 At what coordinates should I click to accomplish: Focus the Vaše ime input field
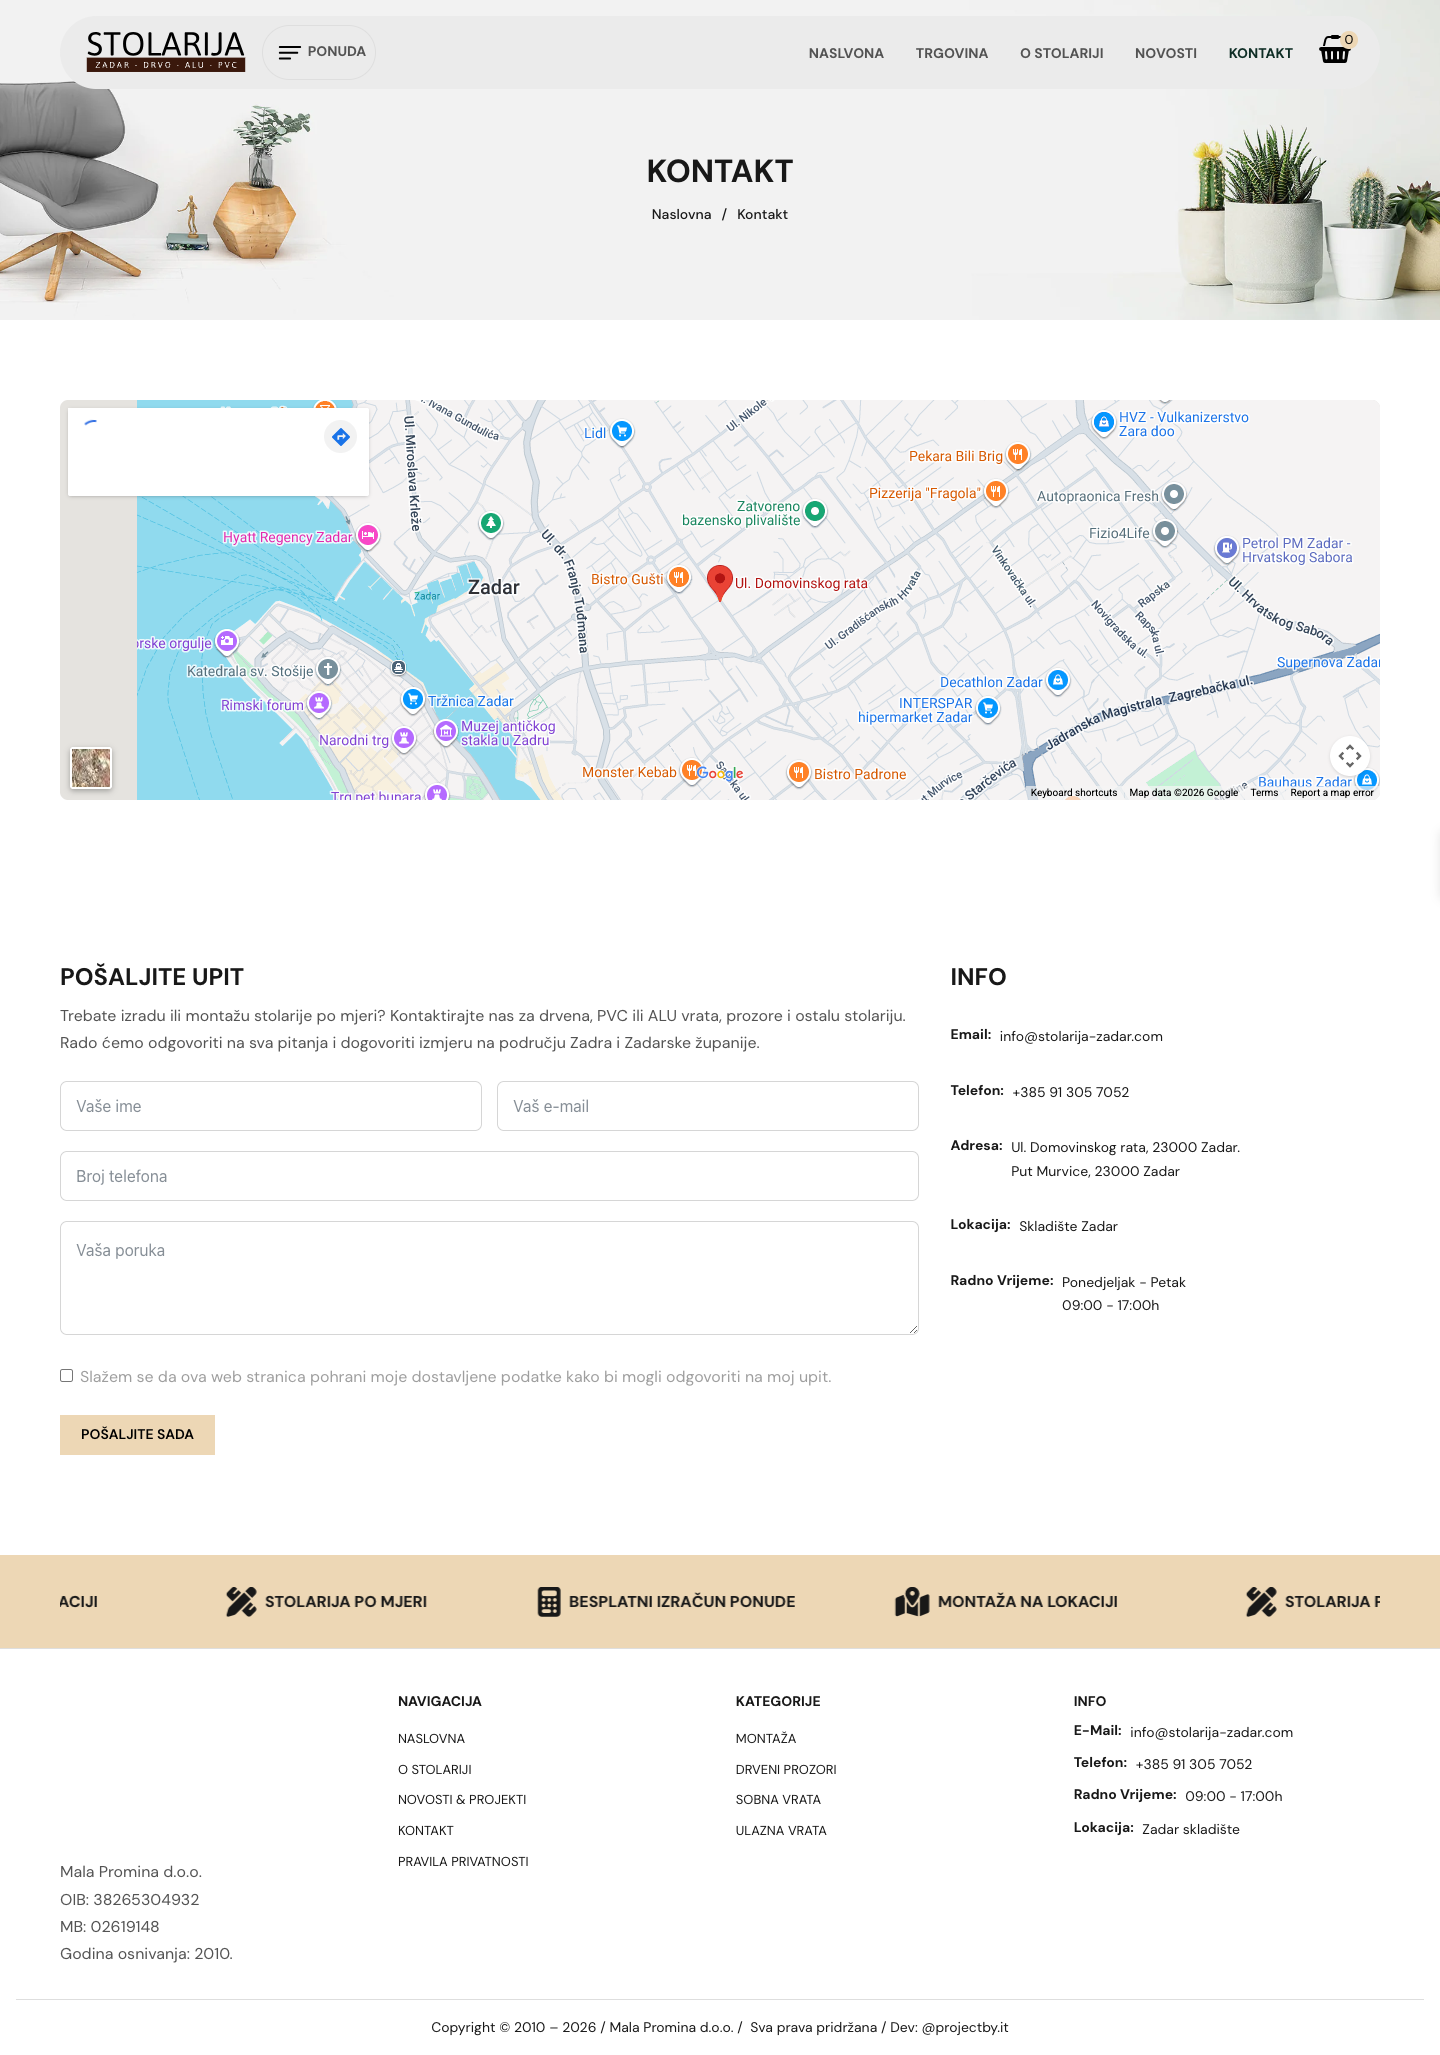271,1106
